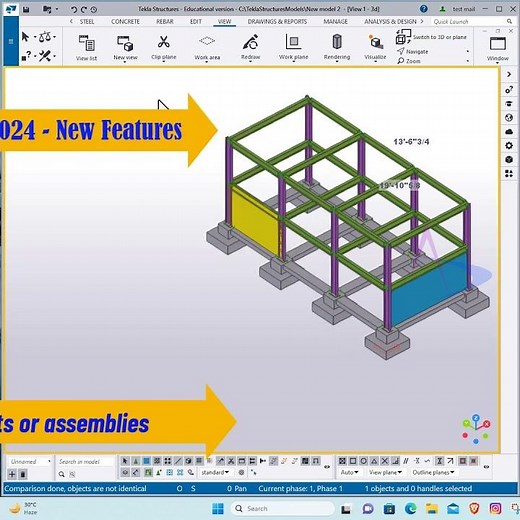Click the XYZ view orientation axis gizmo
This screenshot has height=520, width=520.
(476, 429)
